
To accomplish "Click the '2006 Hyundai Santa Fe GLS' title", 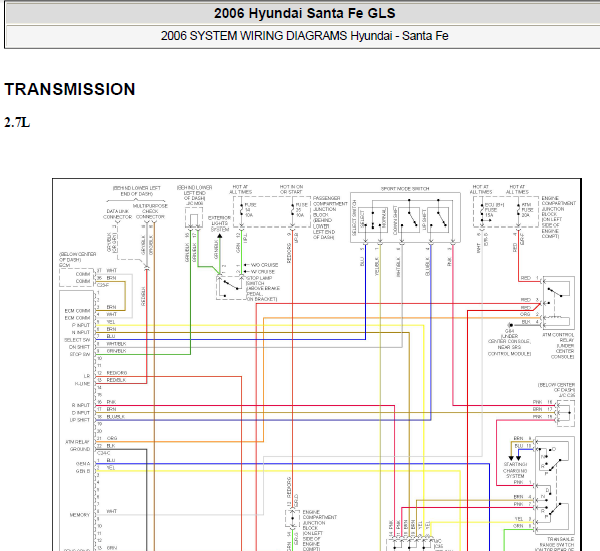I will click(x=305, y=13).
